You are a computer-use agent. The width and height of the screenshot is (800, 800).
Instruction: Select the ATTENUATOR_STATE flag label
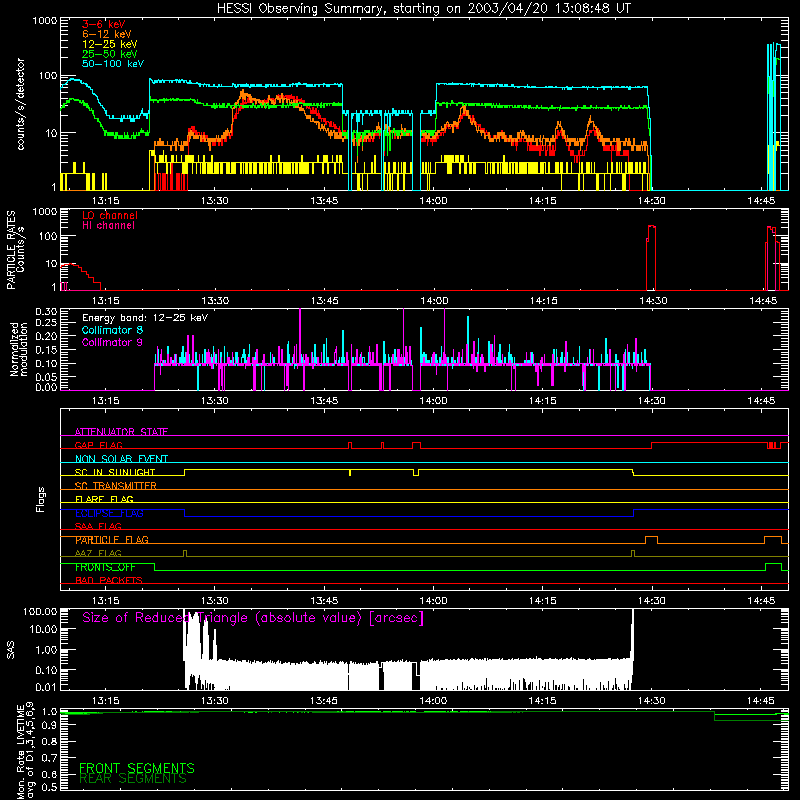[x=121, y=432]
